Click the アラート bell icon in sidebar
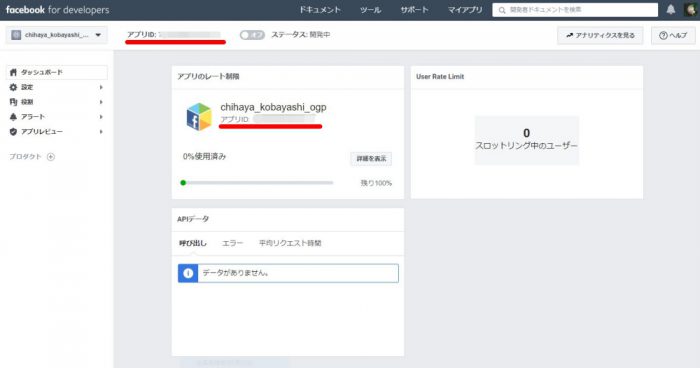Viewport: 700px width, 368px height. tap(13, 117)
